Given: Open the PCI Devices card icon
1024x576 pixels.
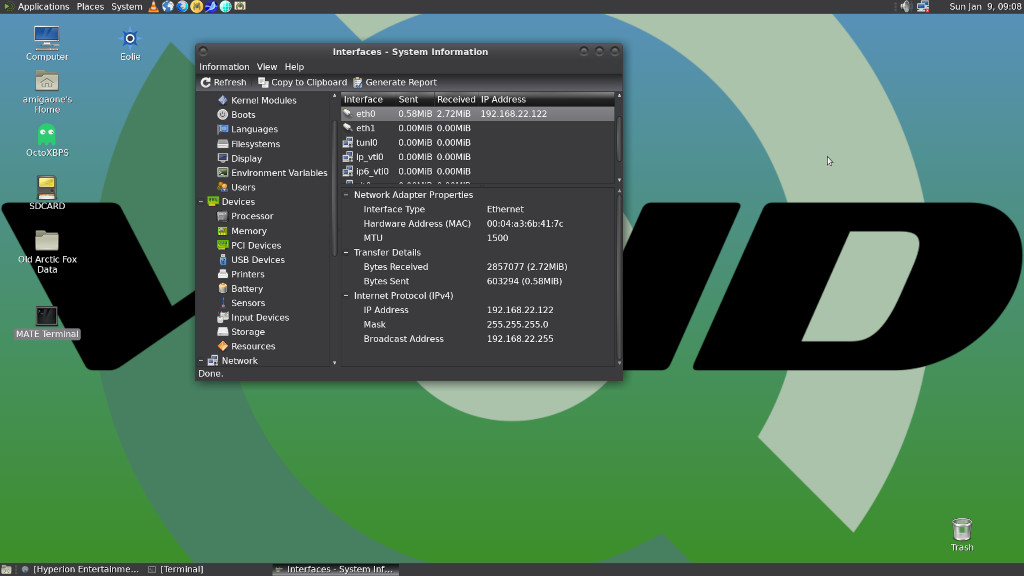Looking at the screenshot, I should coord(223,245).
